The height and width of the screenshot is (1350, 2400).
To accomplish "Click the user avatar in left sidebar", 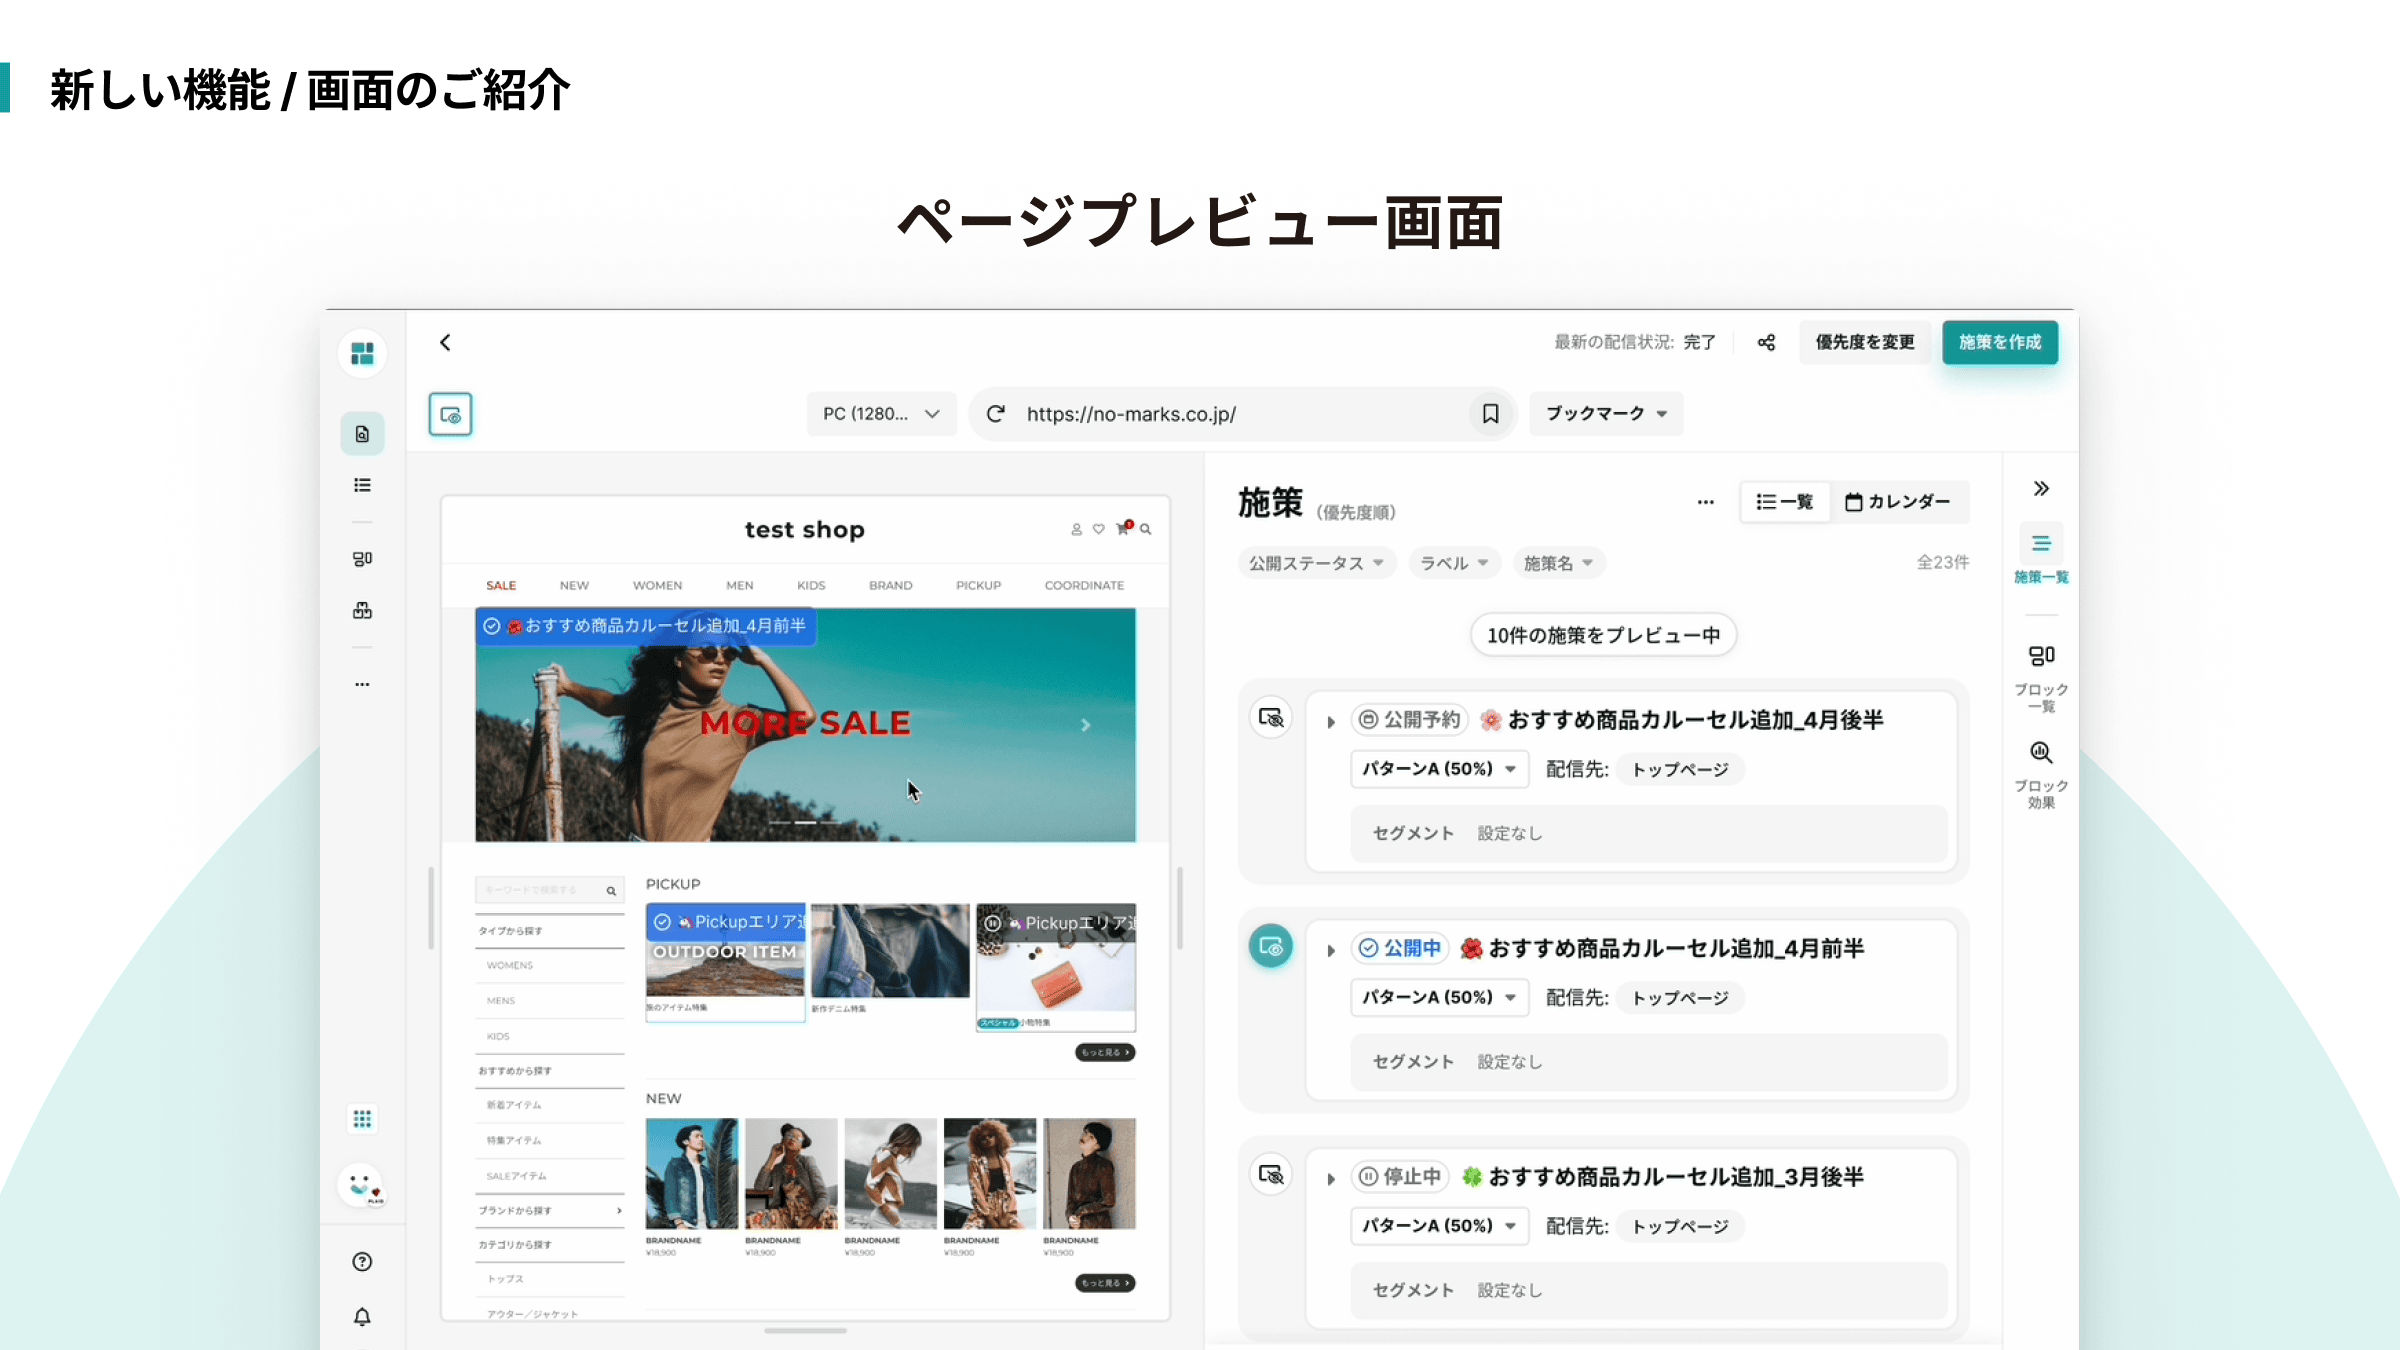I will (361, 1186).
